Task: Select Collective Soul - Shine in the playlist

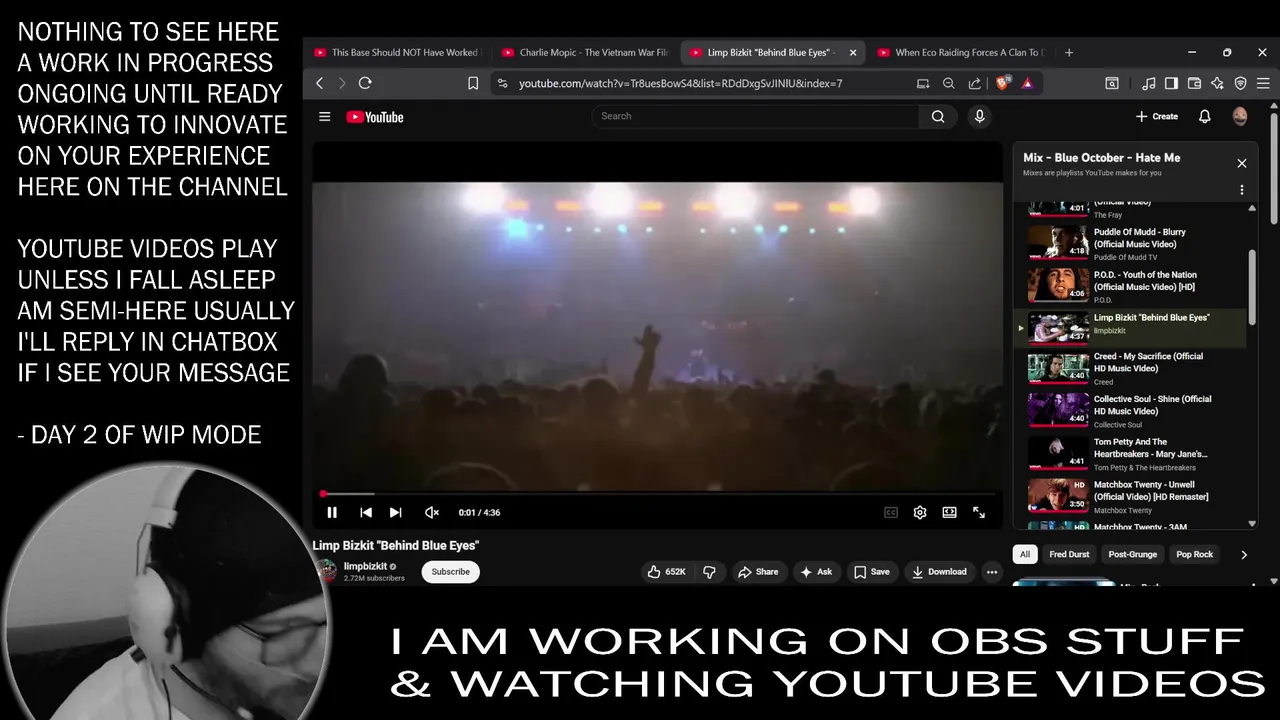Action: [x=1130, y=410]
